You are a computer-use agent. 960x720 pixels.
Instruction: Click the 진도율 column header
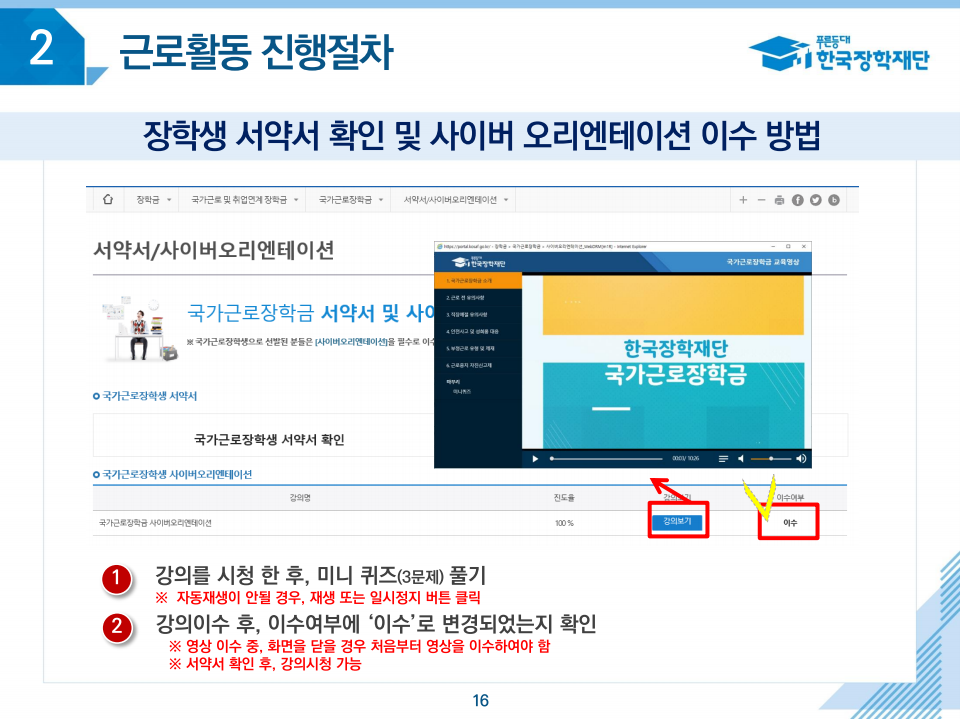[564, 498]
